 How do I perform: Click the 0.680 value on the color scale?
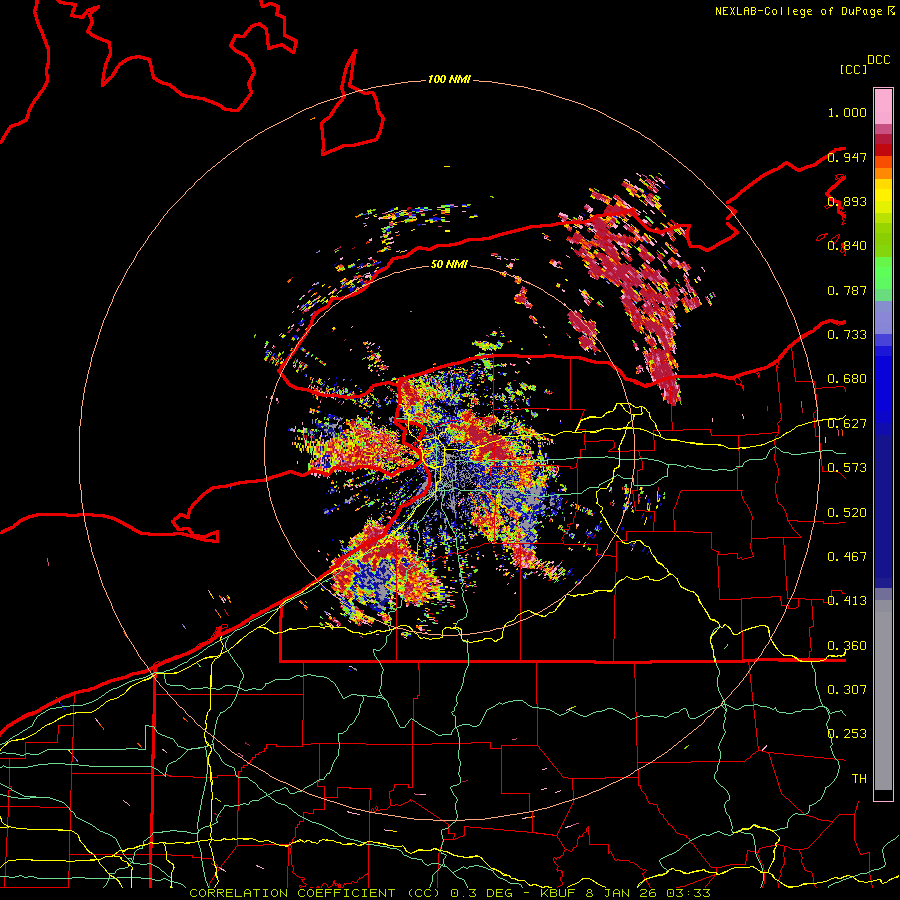click(847, 378)
